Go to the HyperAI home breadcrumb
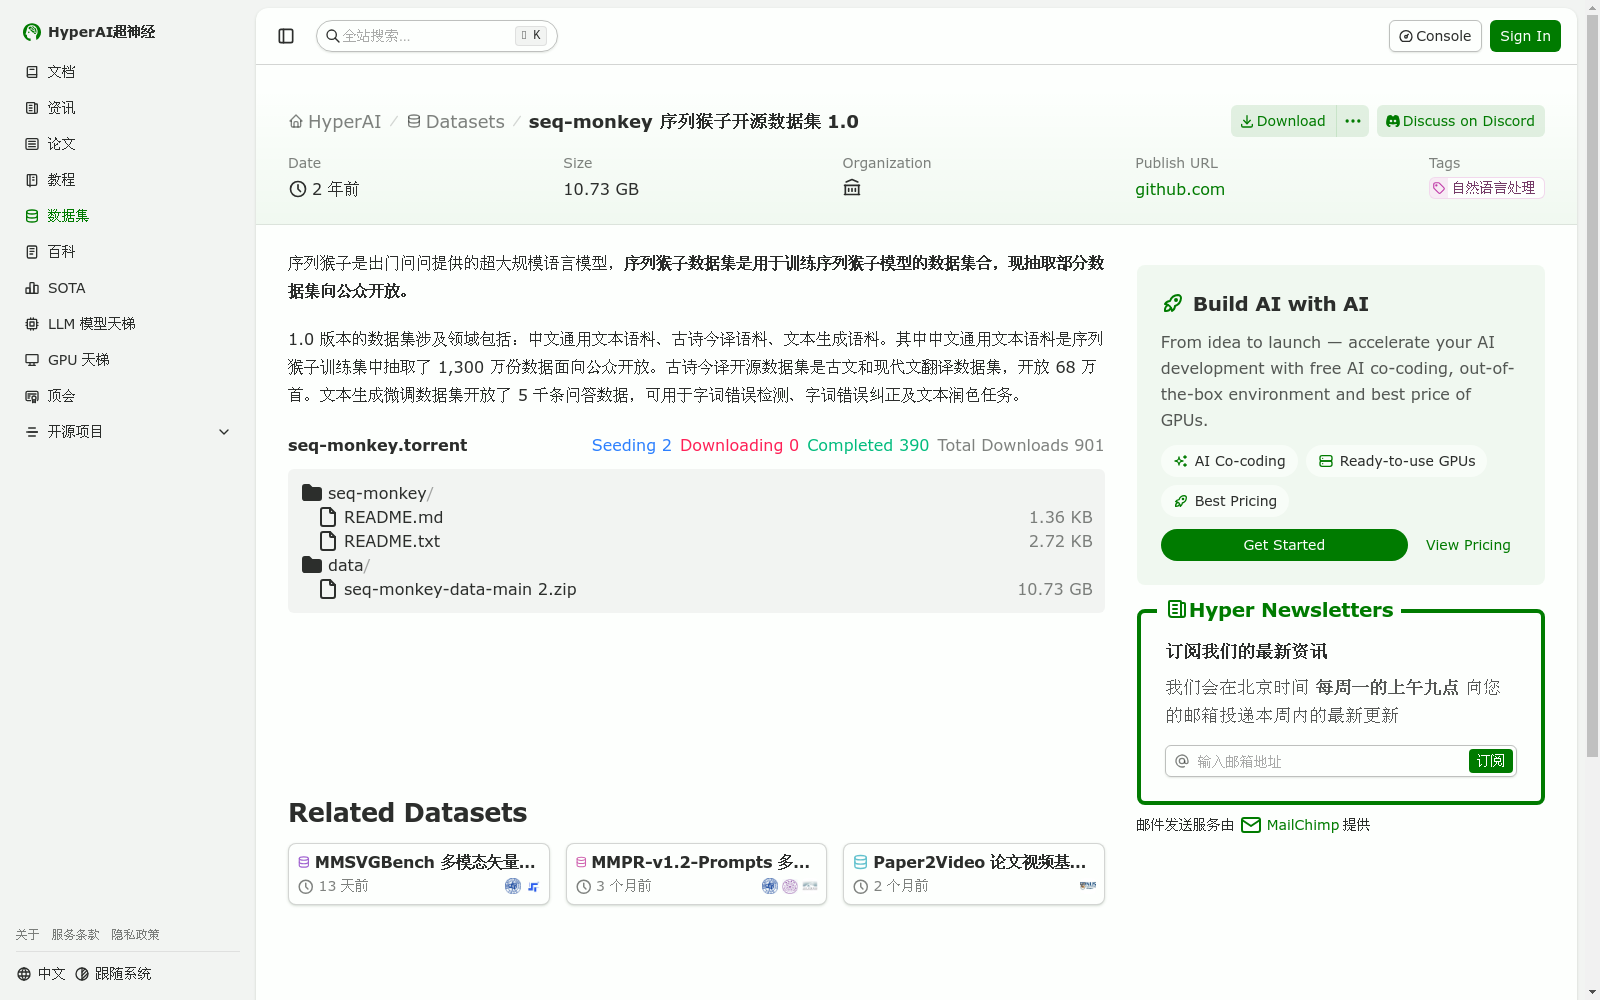The height and width of the screenshot is (1000, 1600). point(335,122)
